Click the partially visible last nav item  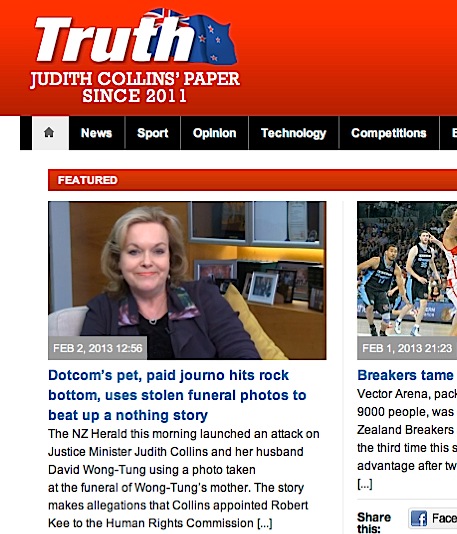point(450,133)
